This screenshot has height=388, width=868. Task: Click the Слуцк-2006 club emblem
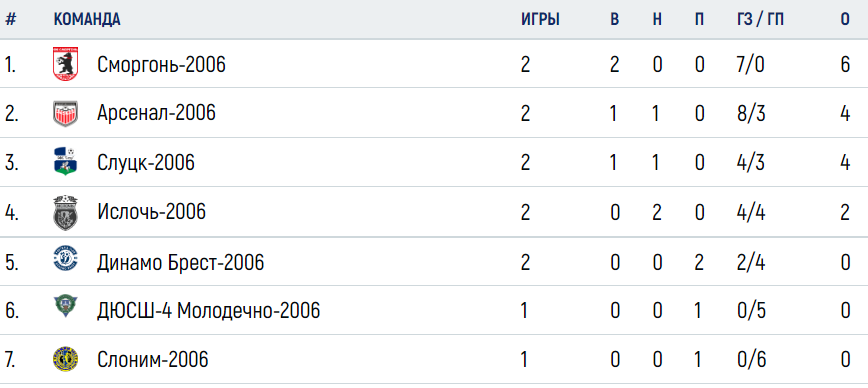65,162
